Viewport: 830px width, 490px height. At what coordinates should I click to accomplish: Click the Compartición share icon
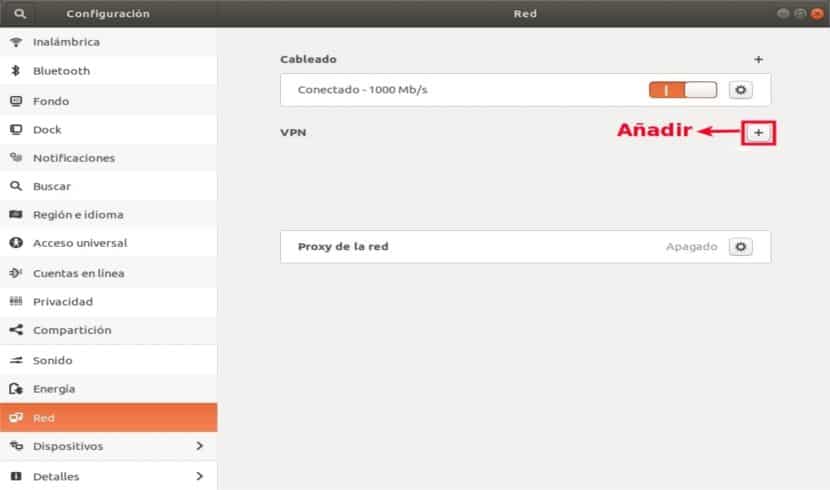click(16, 330)
